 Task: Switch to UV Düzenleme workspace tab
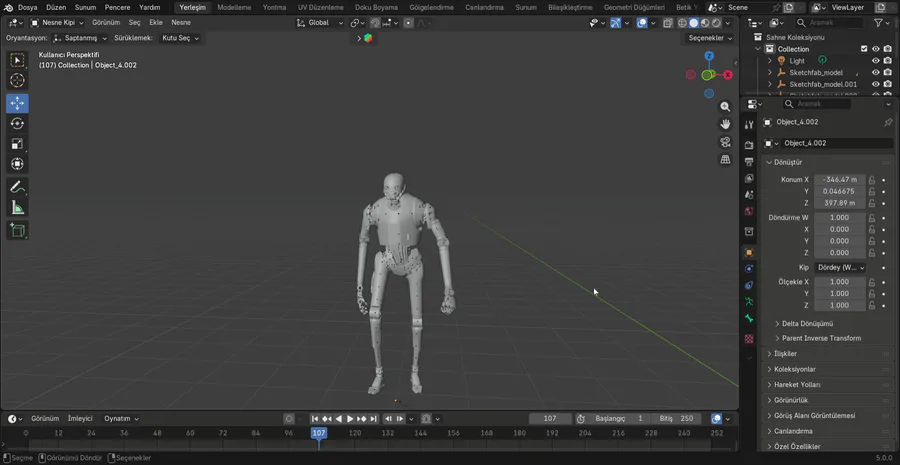[320, 7]
